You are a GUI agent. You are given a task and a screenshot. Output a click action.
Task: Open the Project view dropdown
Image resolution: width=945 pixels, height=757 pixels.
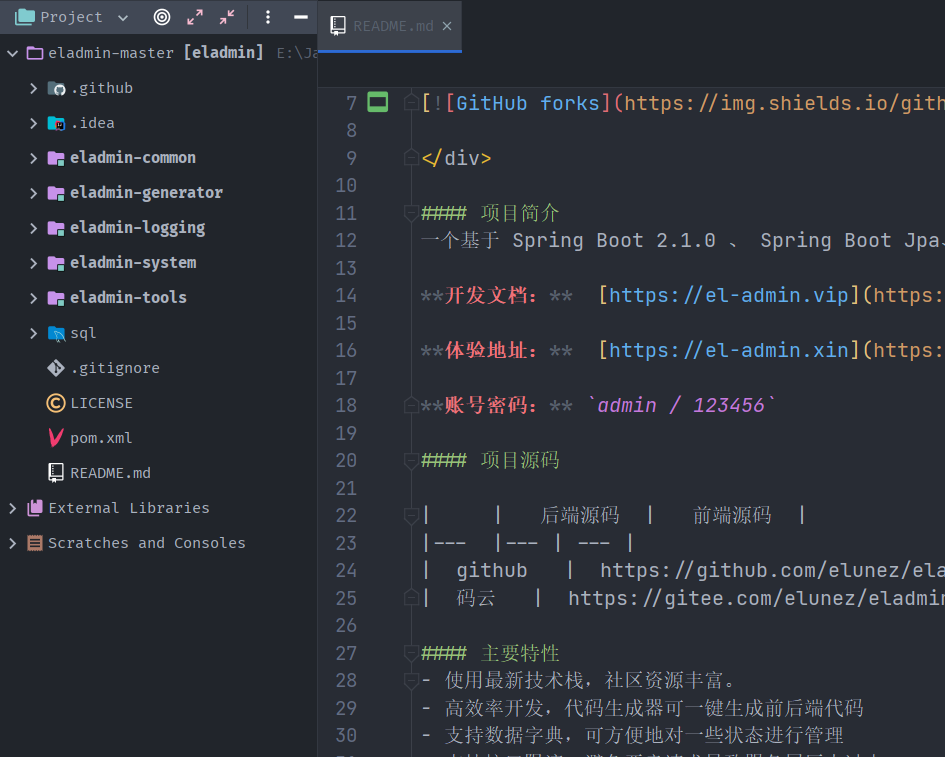pyautogui.click(x=123, y=17)
